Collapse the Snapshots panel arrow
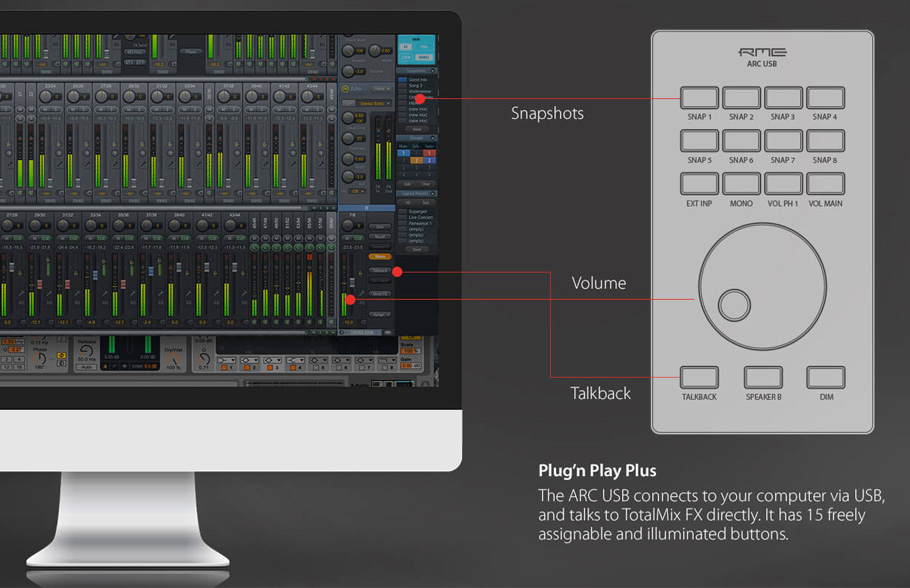This screenshot has height=588, width=910. 432,71
